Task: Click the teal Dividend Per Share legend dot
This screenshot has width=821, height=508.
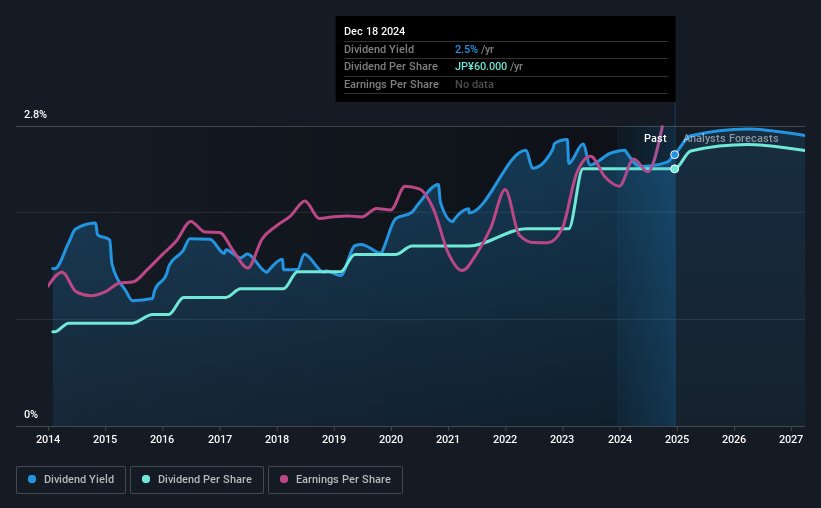Action: click(x=146, y=479)
